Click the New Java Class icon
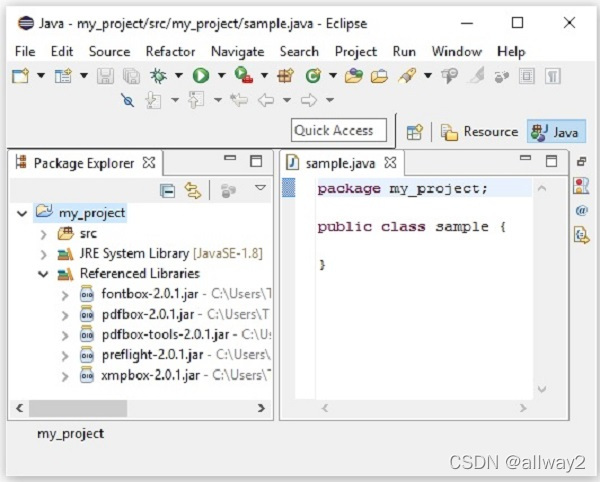This screenshot has height=482, width=600. coord(313,76)
